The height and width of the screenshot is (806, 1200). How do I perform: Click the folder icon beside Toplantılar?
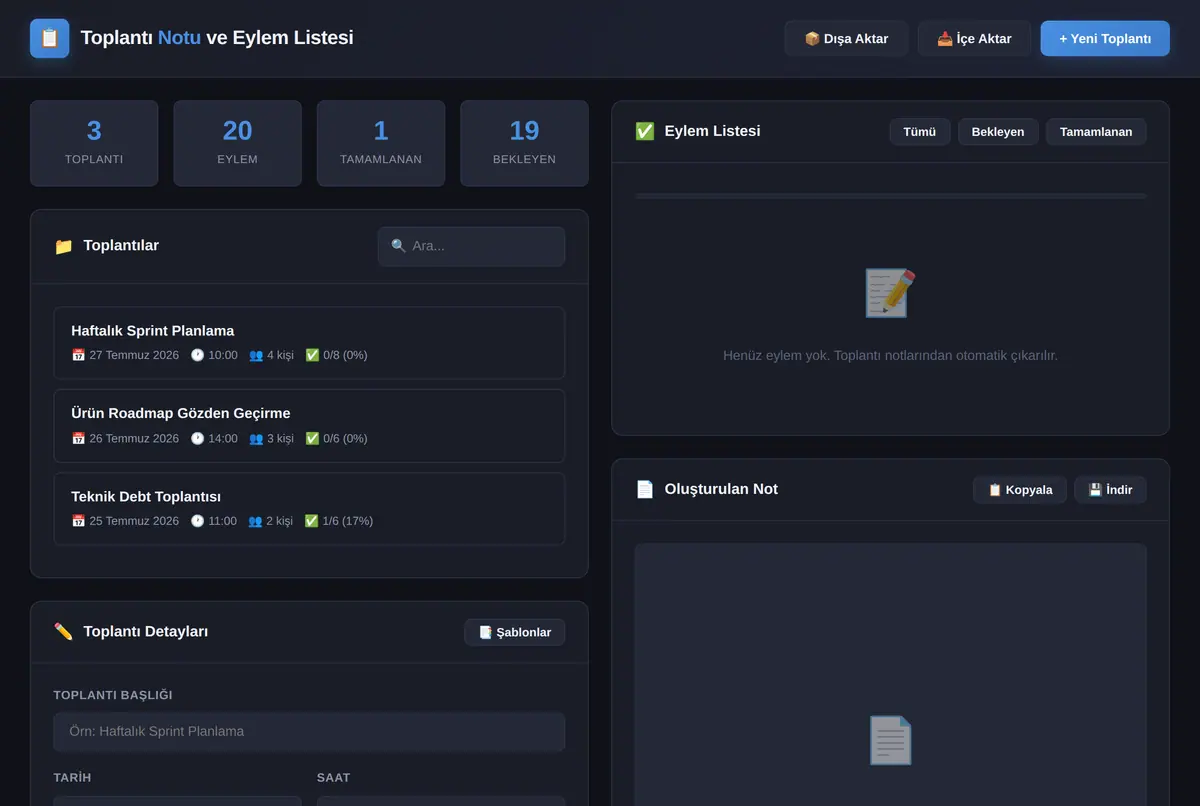point(64,246)
